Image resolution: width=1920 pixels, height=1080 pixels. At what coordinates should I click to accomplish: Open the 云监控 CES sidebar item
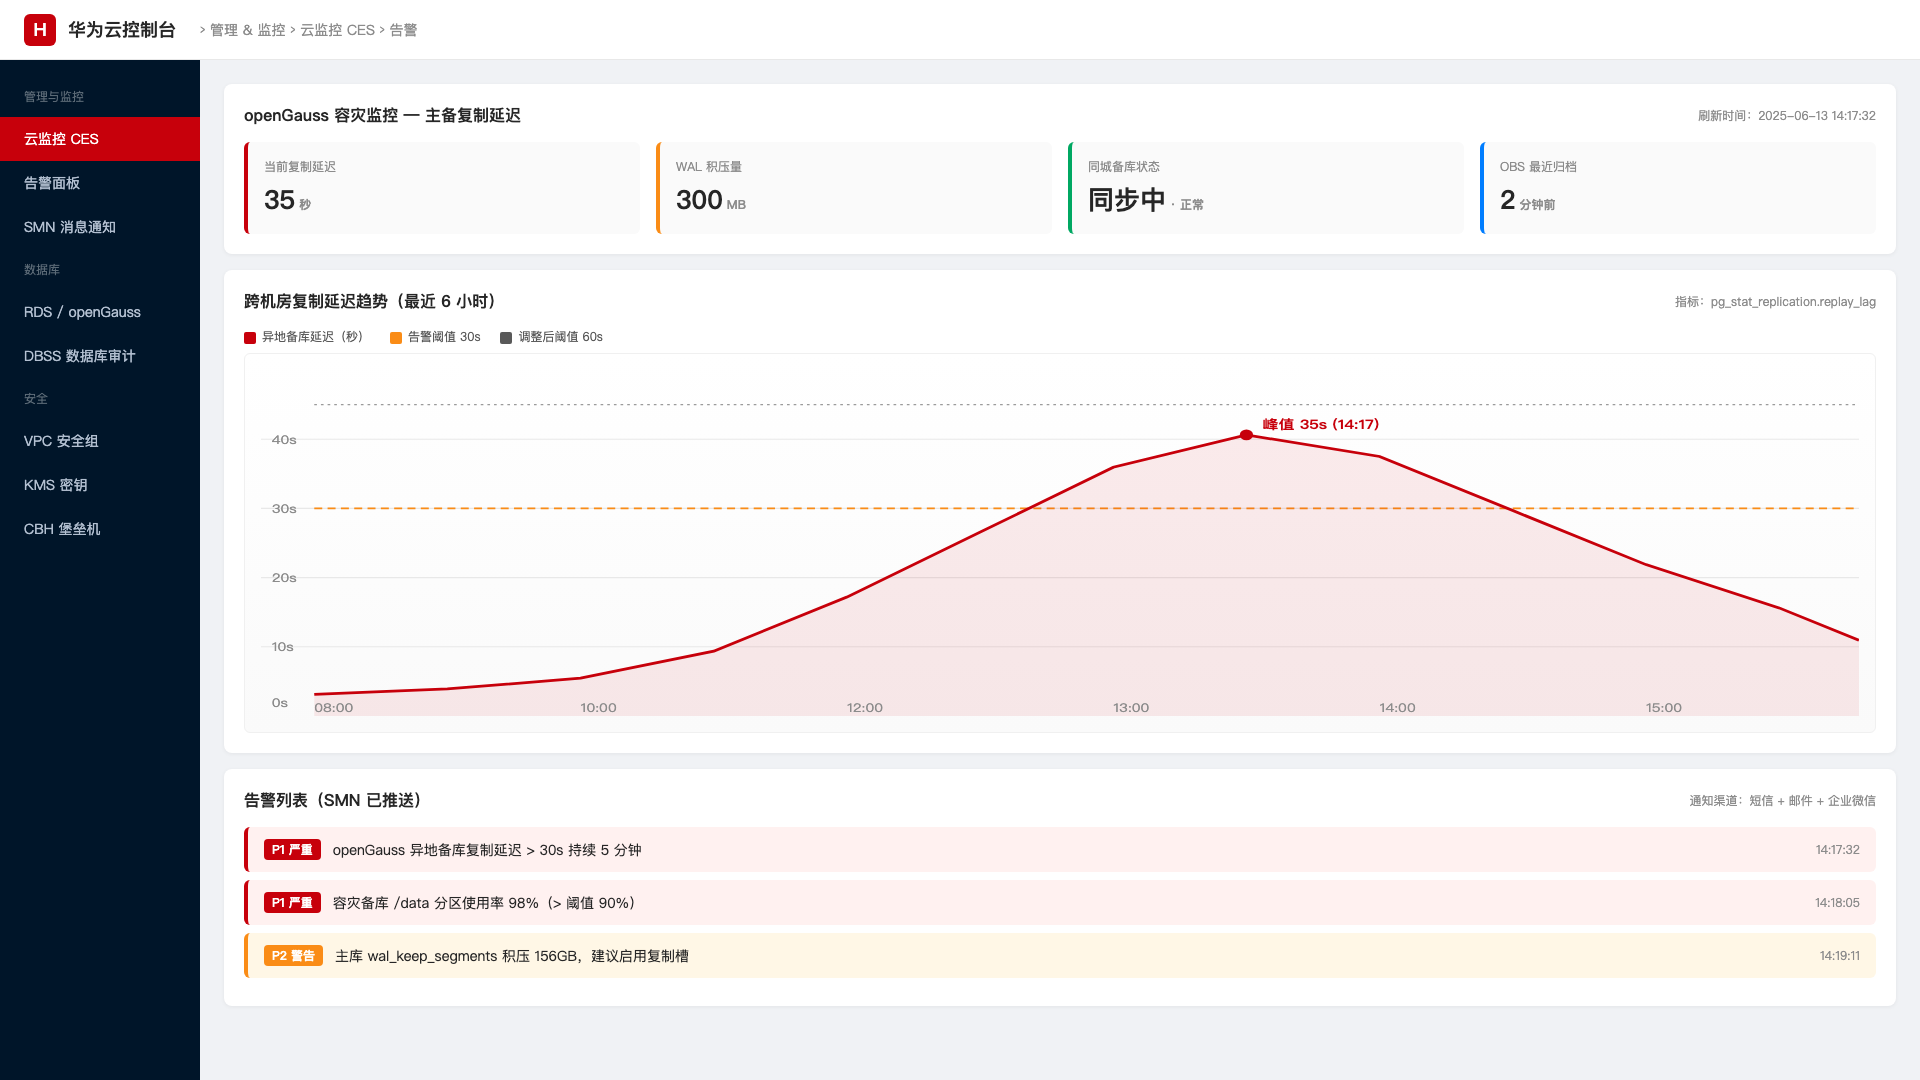pyautogui.click(x=100, y=139)
